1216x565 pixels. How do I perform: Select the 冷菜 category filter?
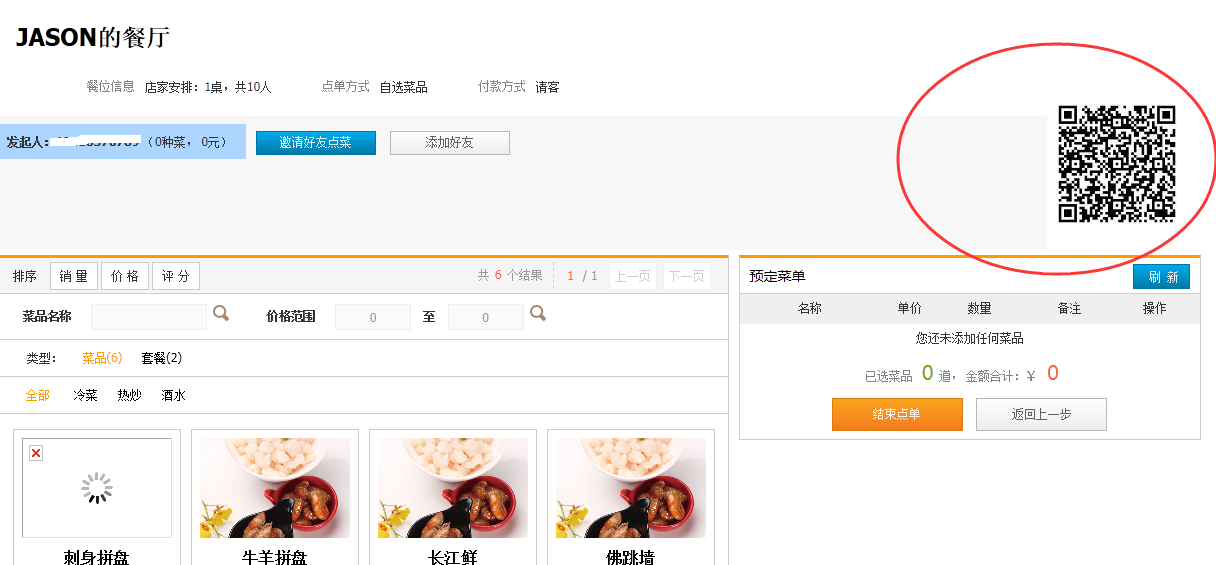[85, 395]
